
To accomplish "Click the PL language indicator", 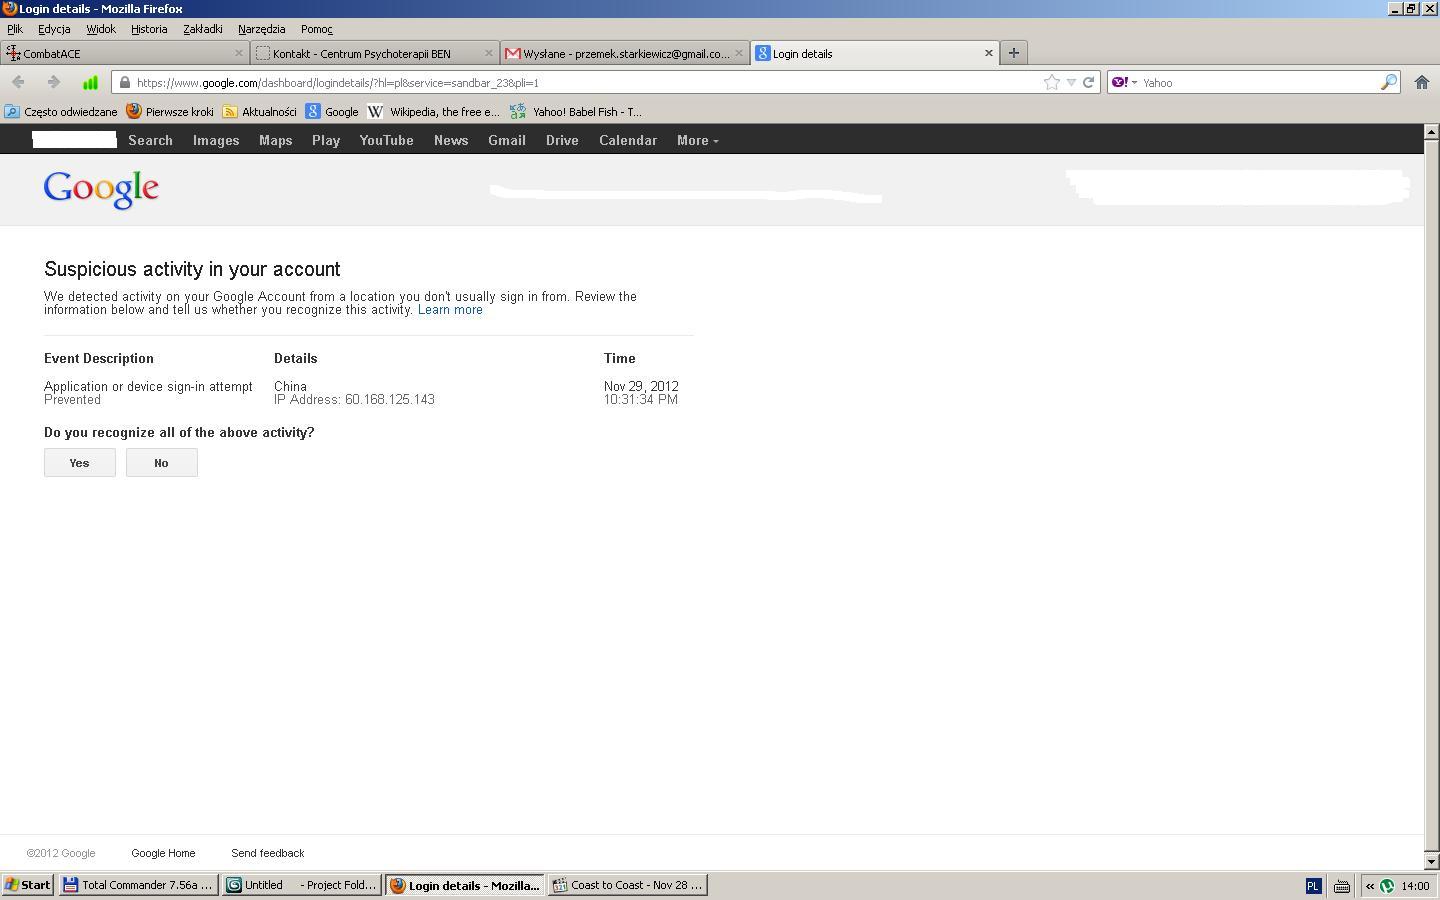I will tap(1313, 886).
